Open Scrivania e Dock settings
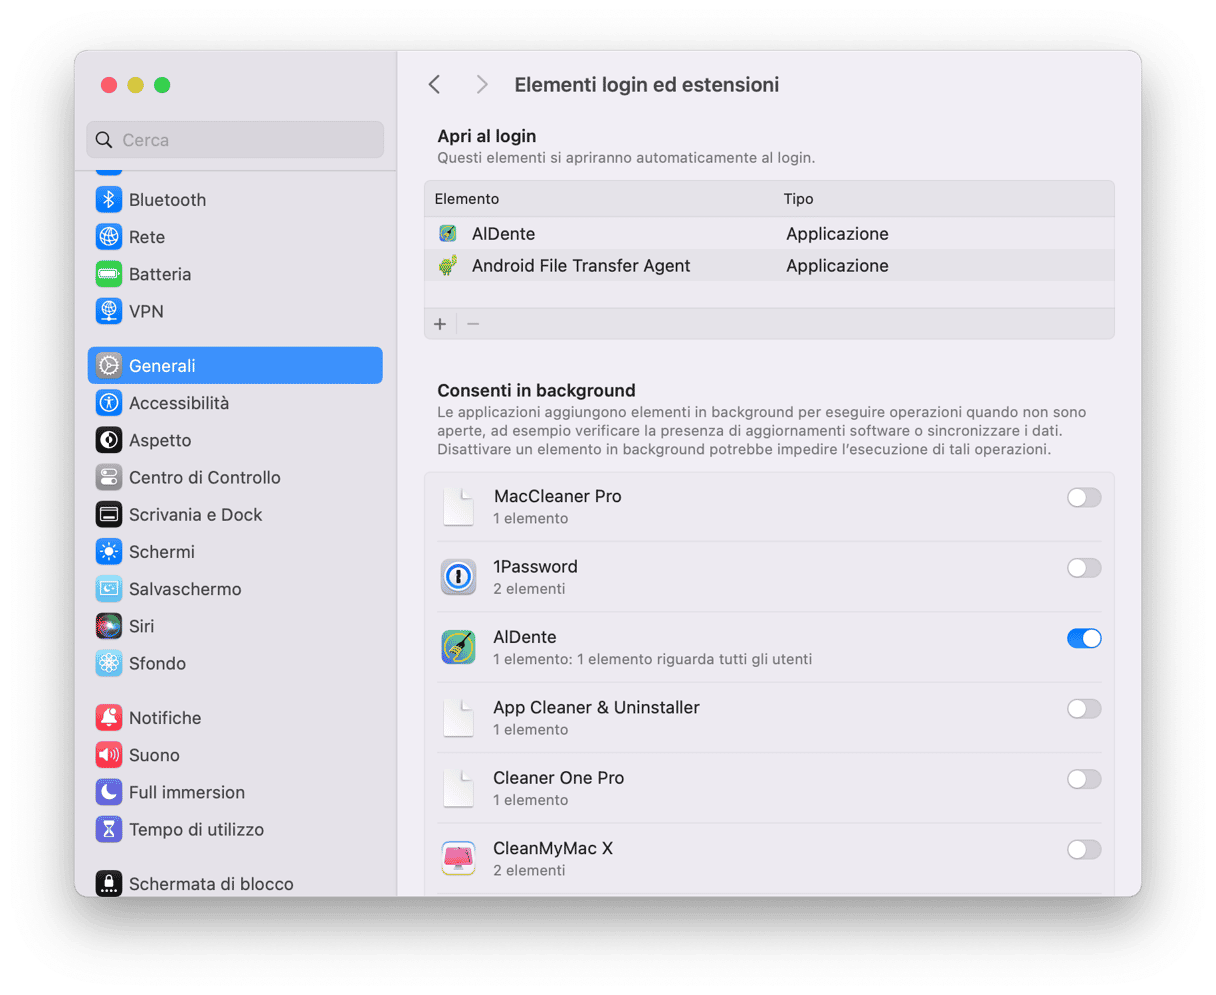The height and width of the screenshot is (995, 1216). (195, 514)
